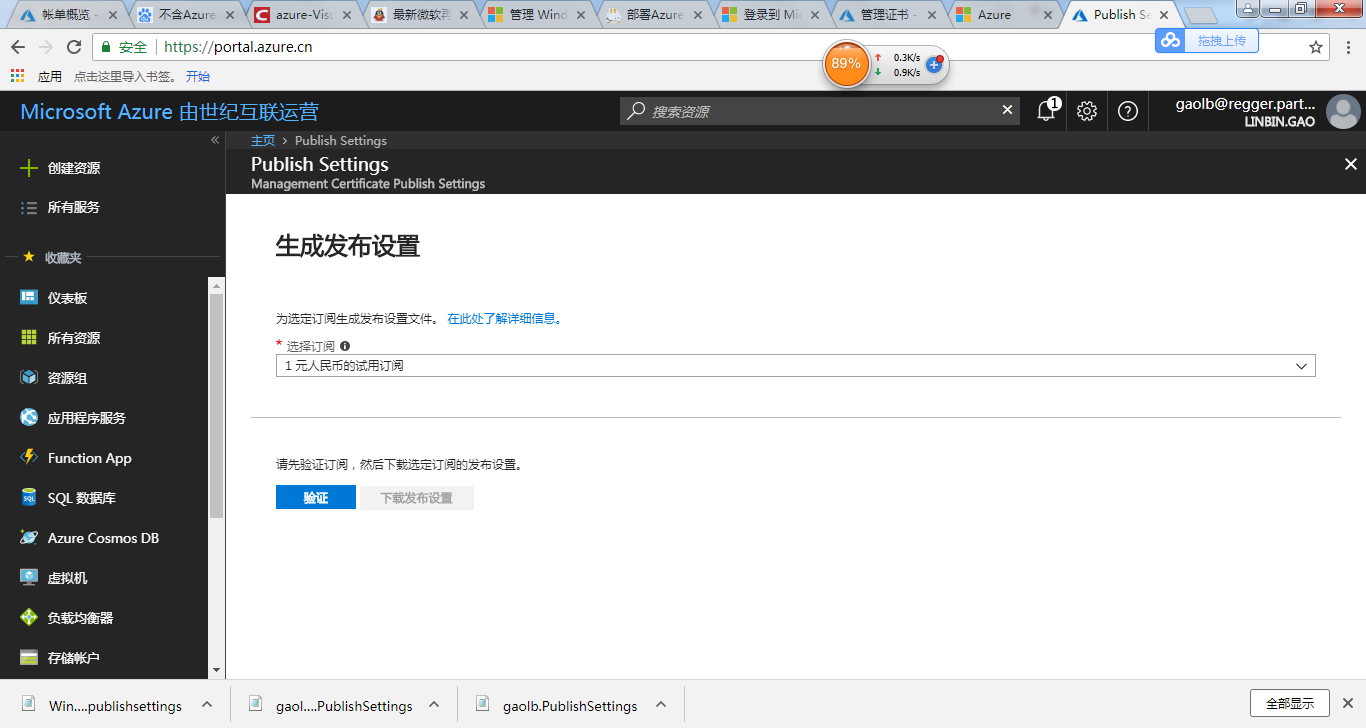Go back with browser back arrow

point(18,47)
